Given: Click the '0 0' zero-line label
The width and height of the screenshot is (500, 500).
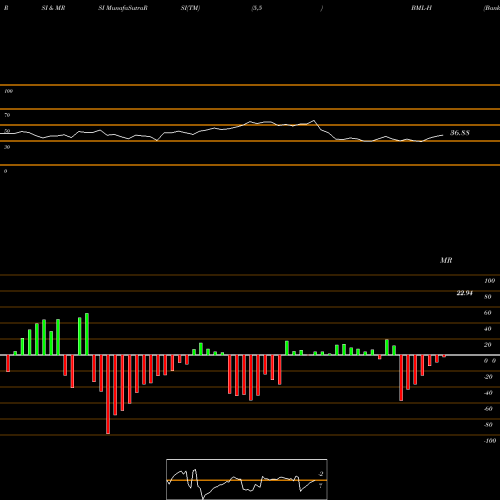Looking at the screenshot, I should (x=490, y=361).
